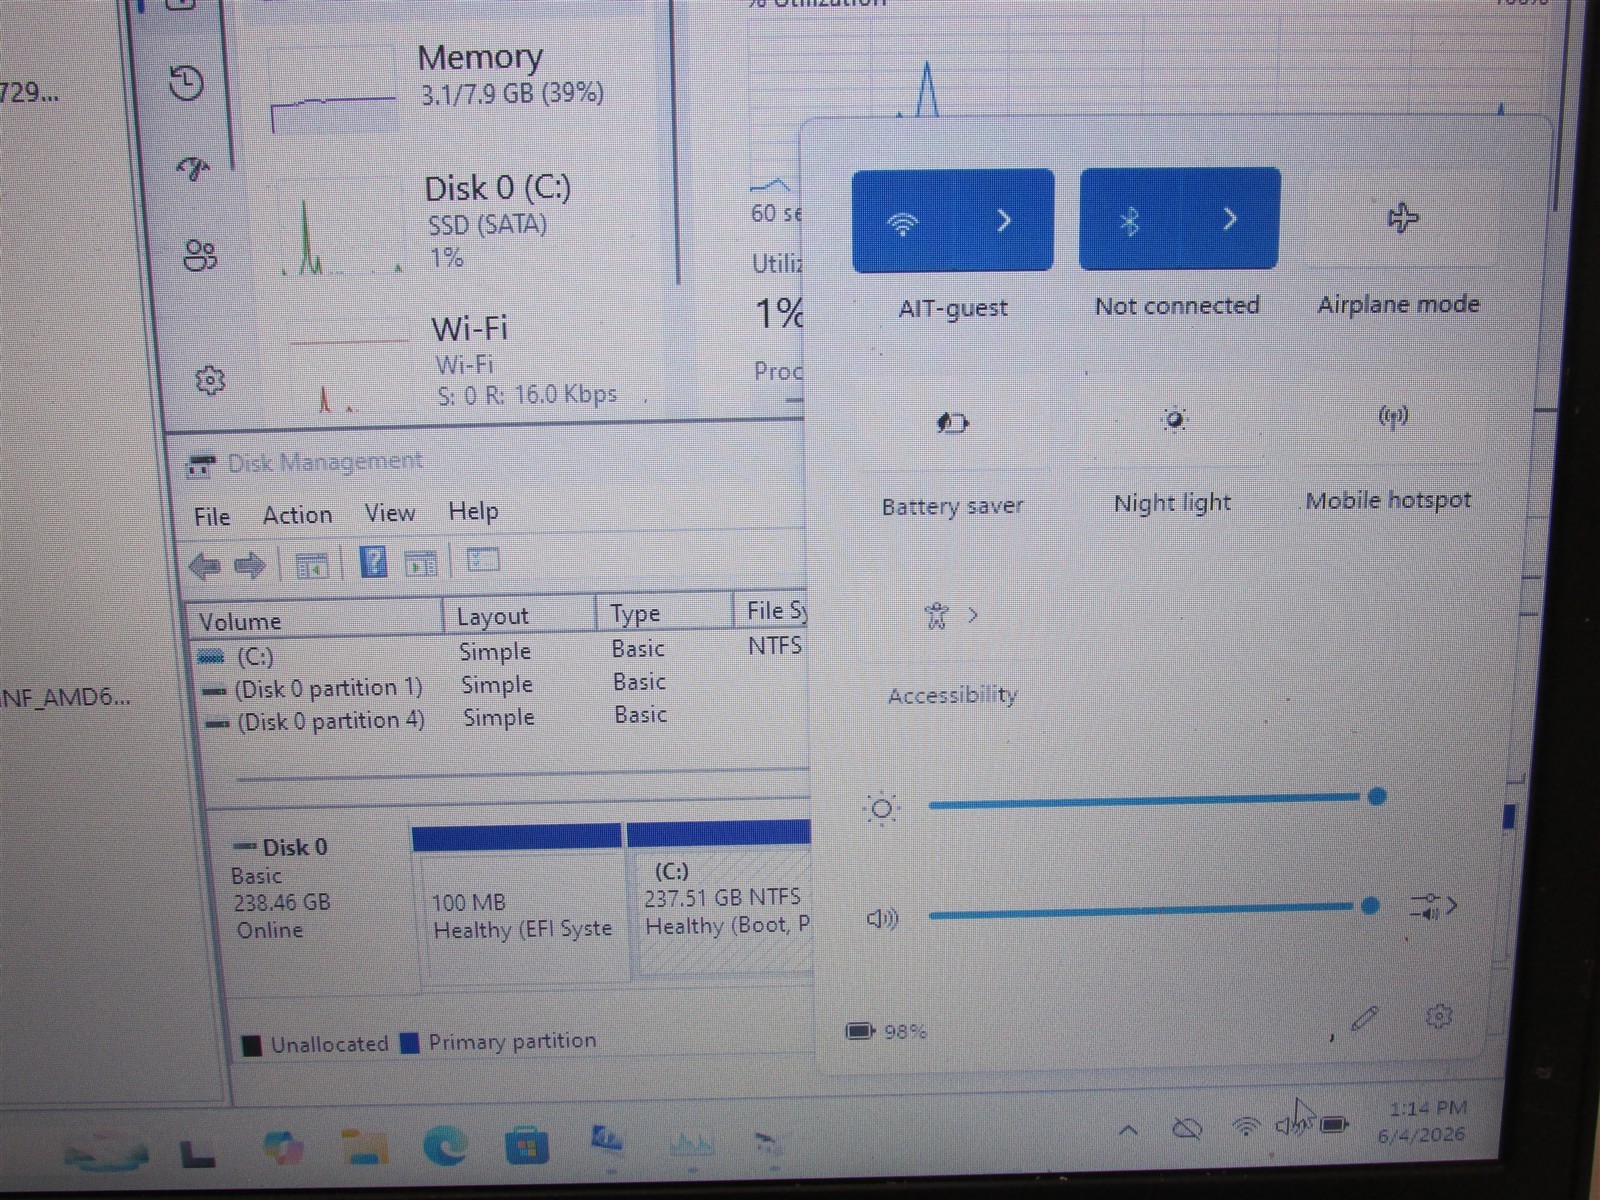Image resolution: width=1600 pixels, height=1200 pixels.
Task: Open Startup apps gauge icon in Task Manager
Action: pos(192,169)
